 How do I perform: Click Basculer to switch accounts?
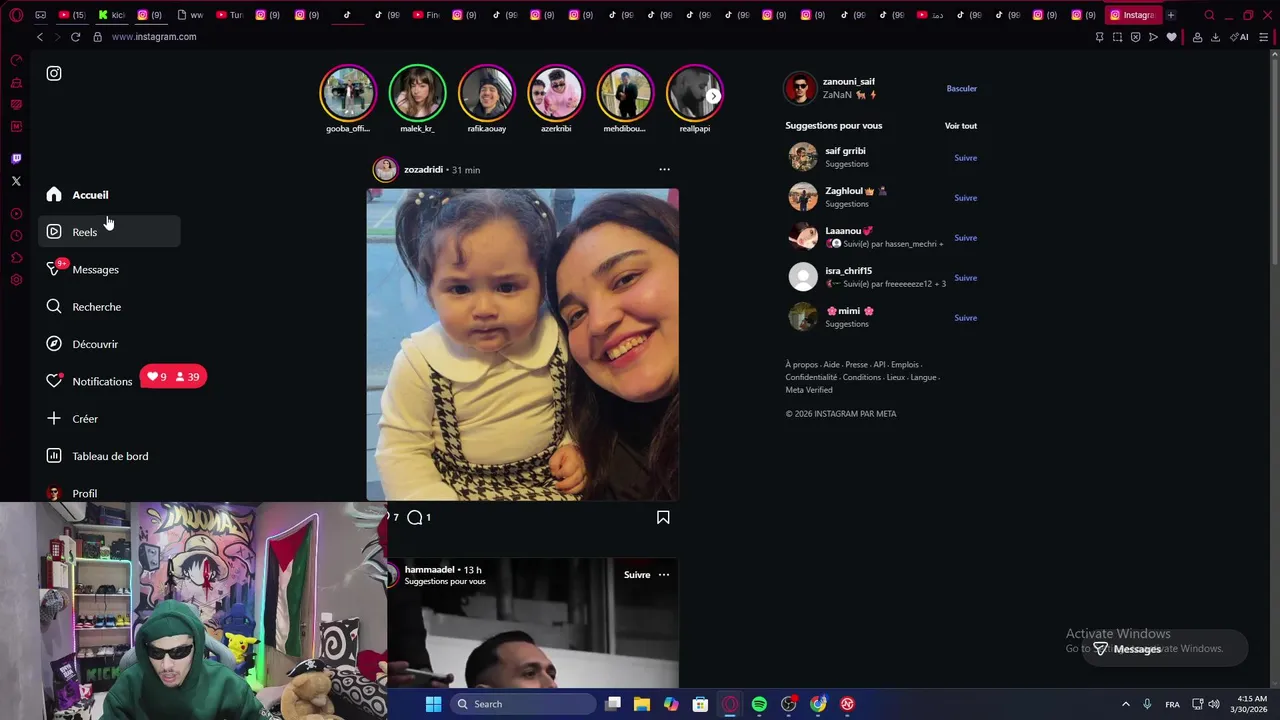point(962,89)
